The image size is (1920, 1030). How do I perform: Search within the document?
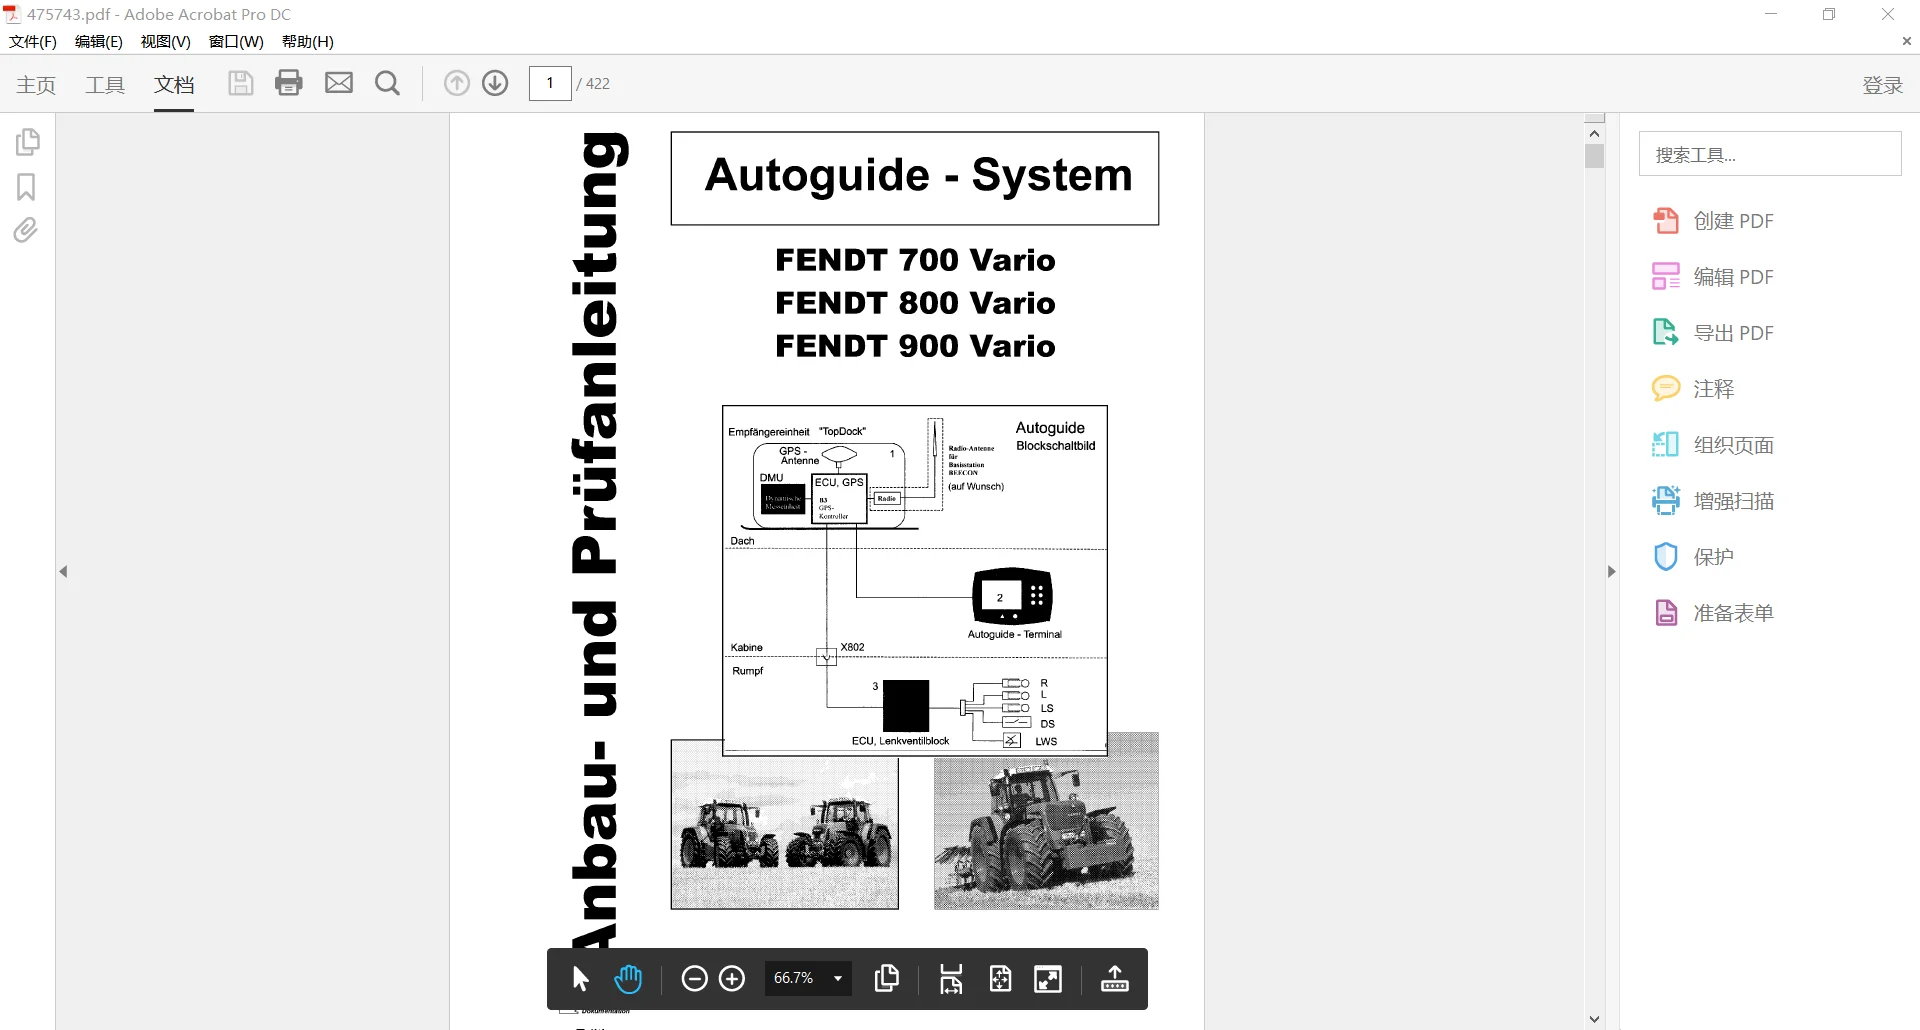[388, 83]
